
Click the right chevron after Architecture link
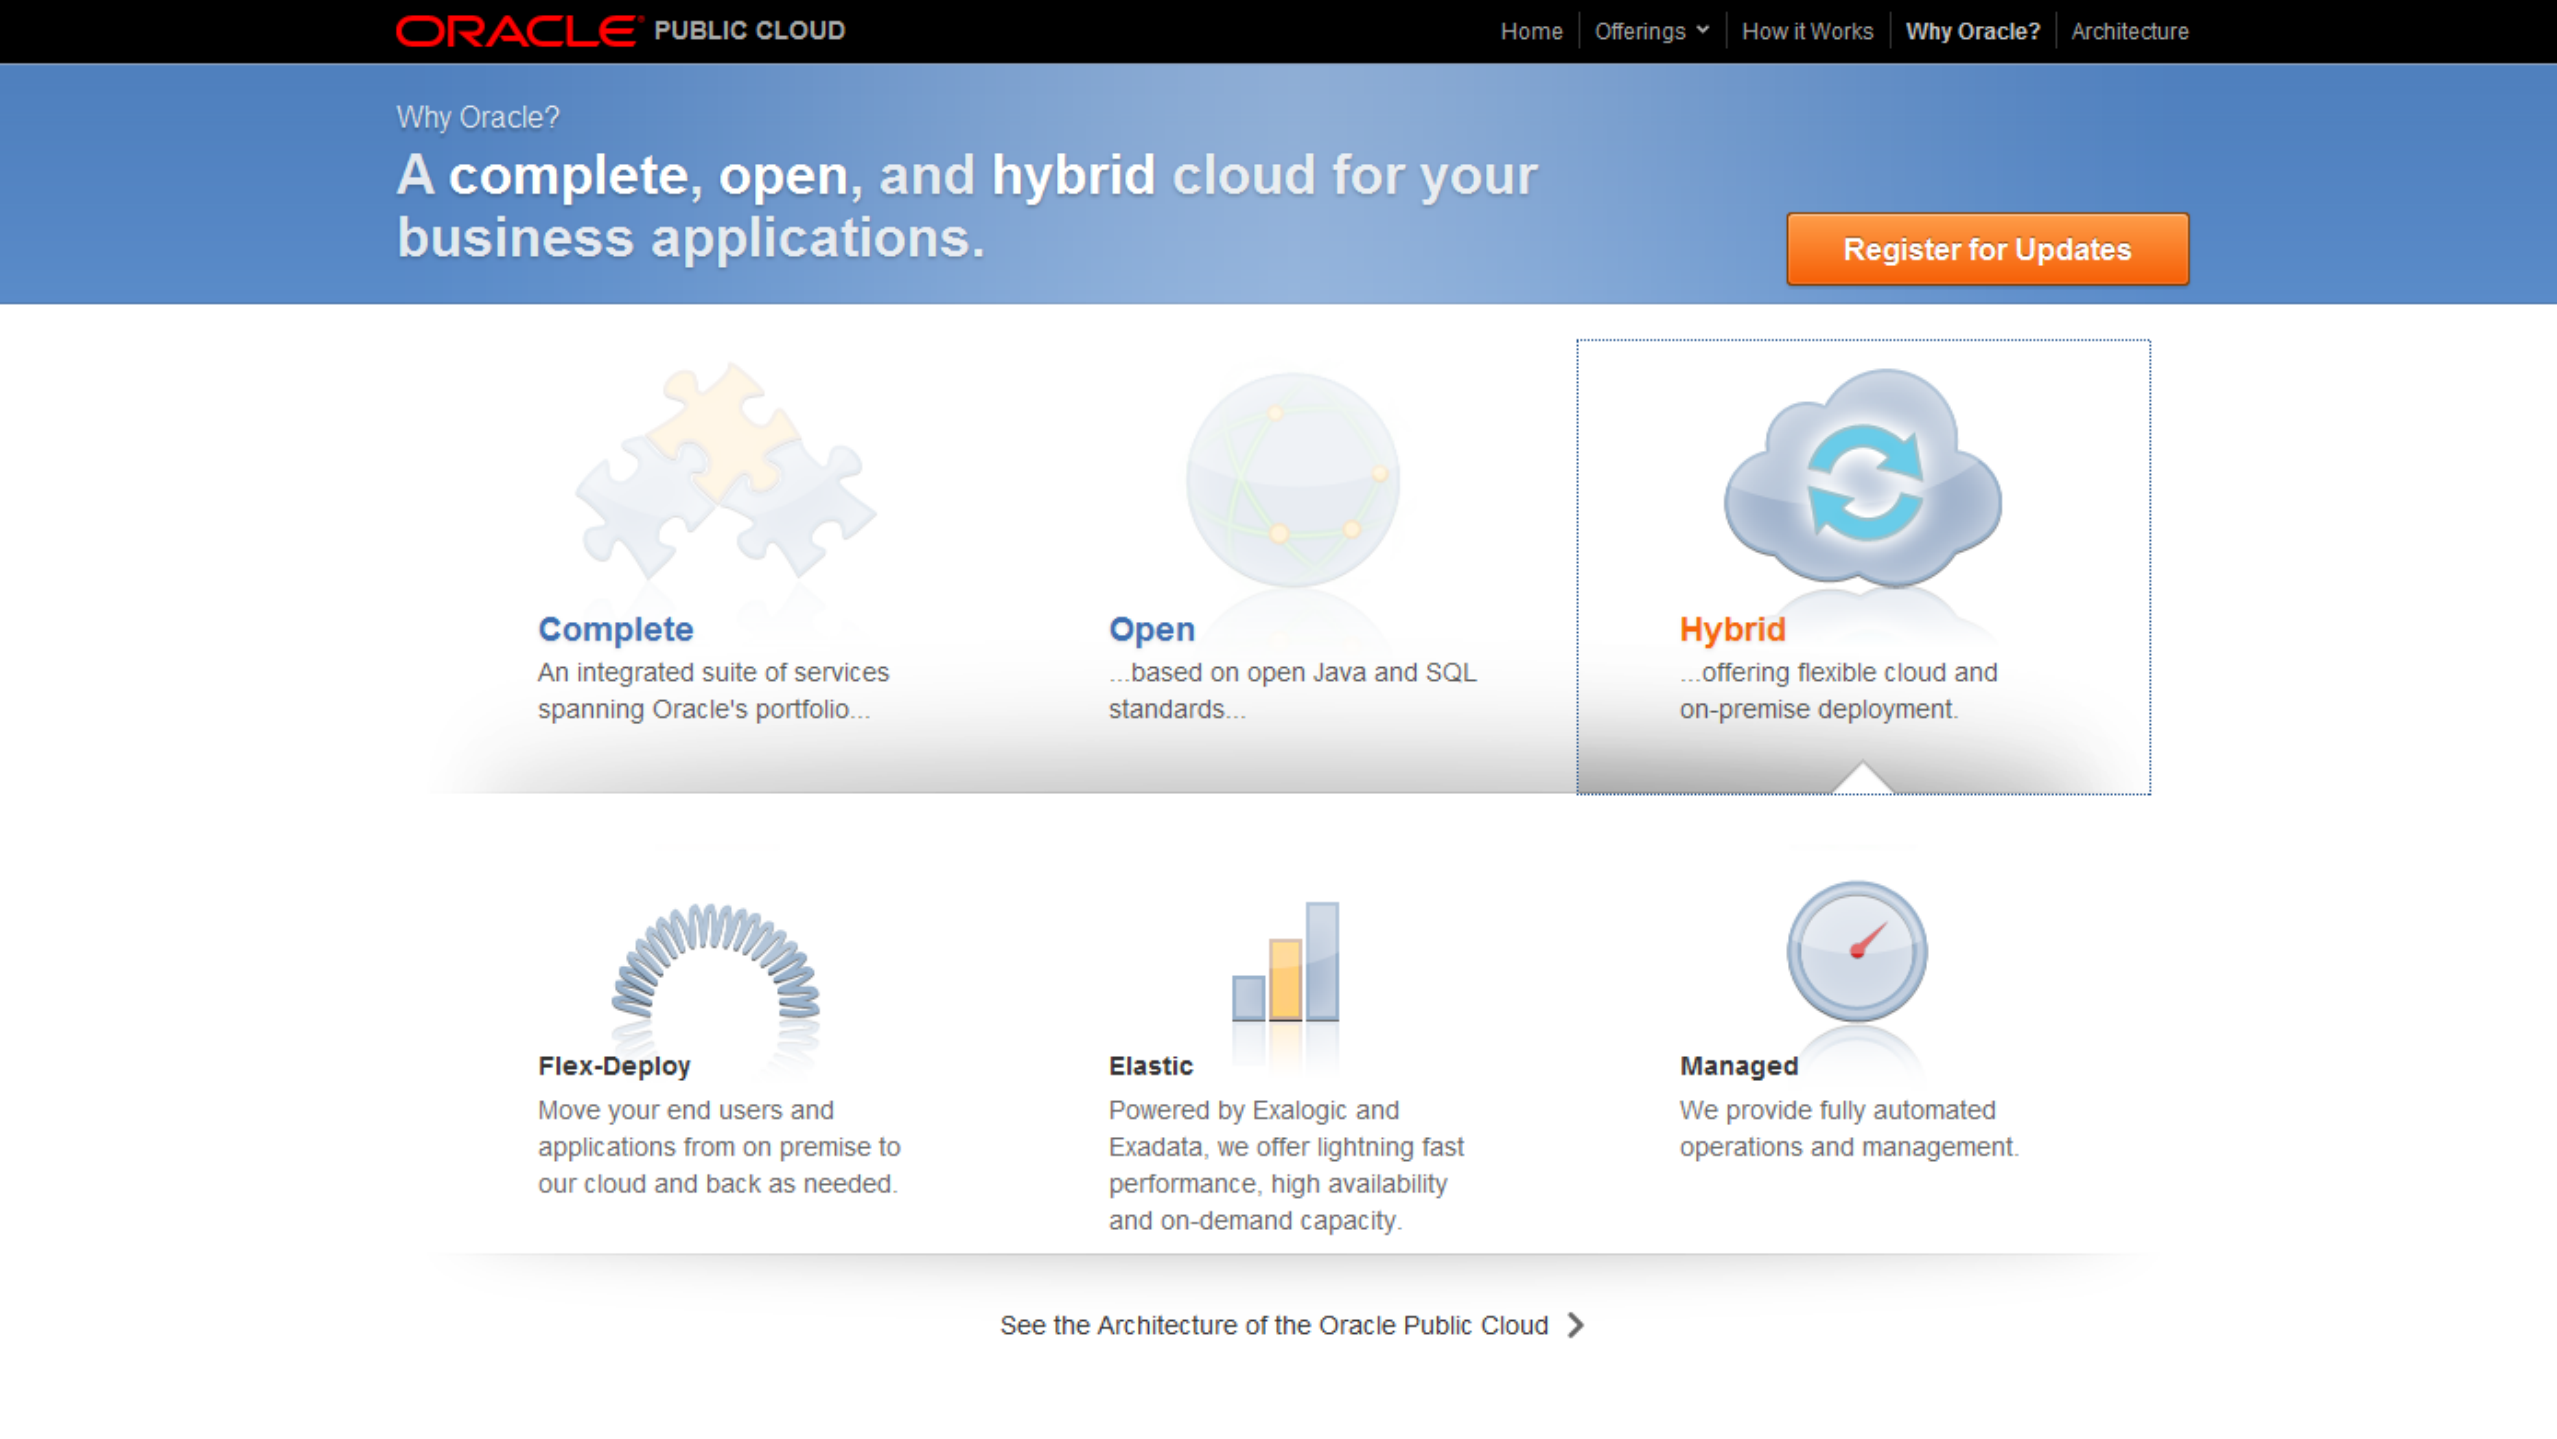tap(1576, 1325)
